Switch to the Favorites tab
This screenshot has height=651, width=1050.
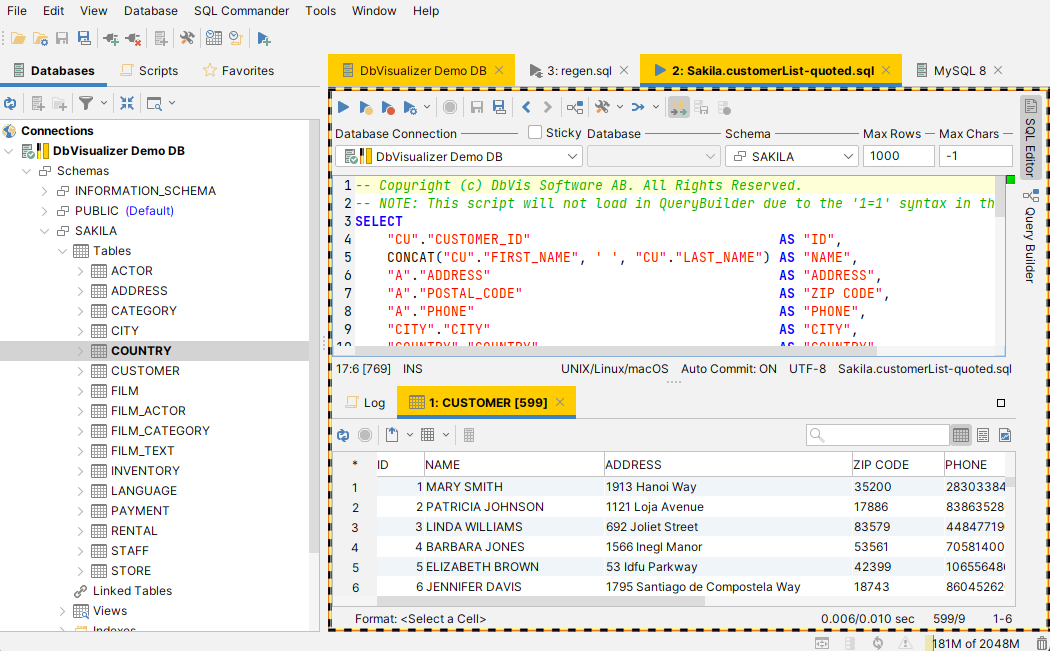(x=238, y=70)
